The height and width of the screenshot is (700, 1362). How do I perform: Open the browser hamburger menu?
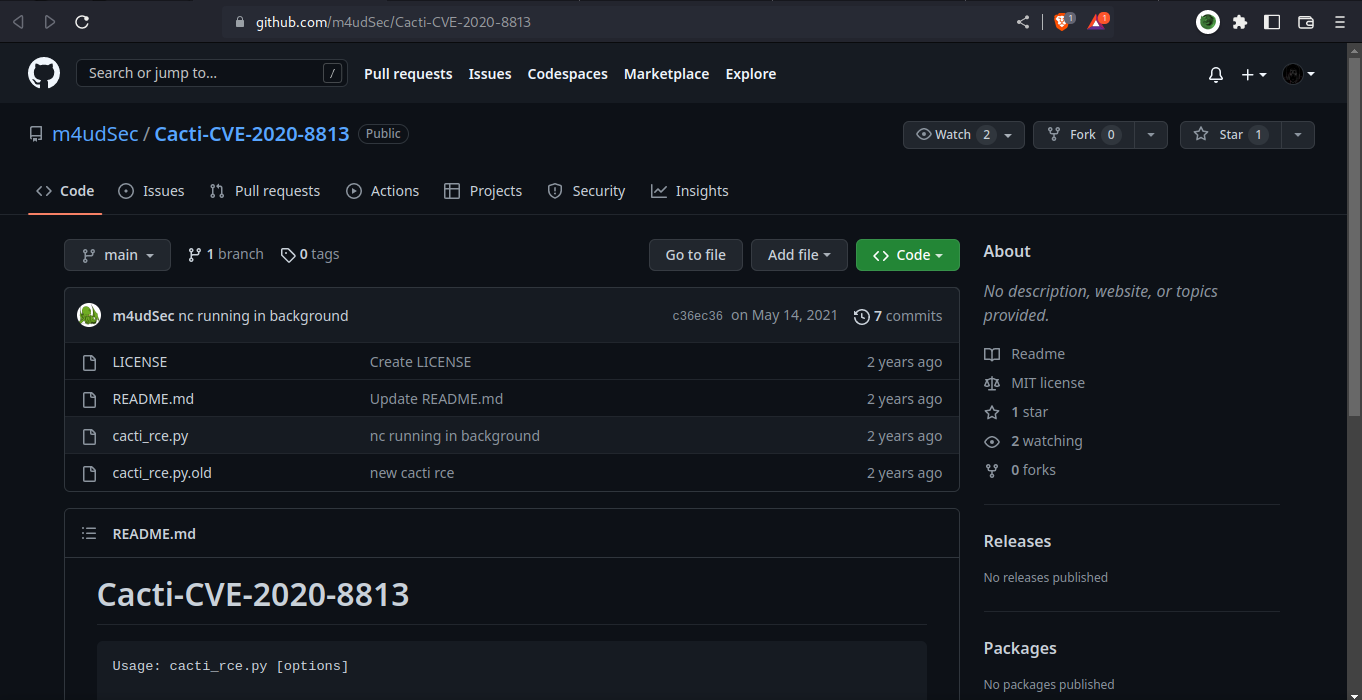tap(1340, 21)
